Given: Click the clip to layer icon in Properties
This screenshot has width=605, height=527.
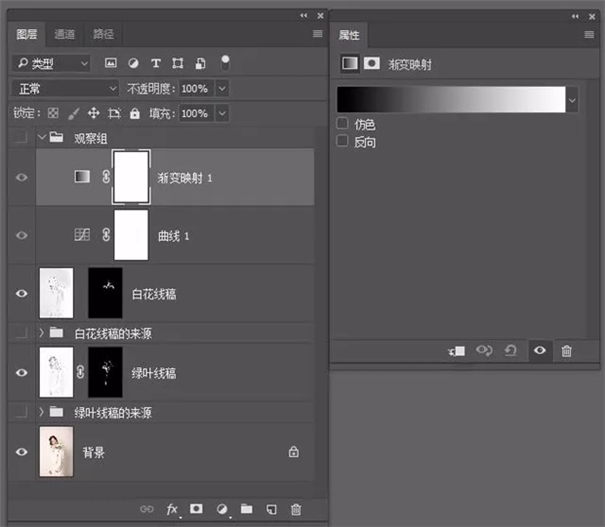Looking at the screenshot, I should [458, 351].
